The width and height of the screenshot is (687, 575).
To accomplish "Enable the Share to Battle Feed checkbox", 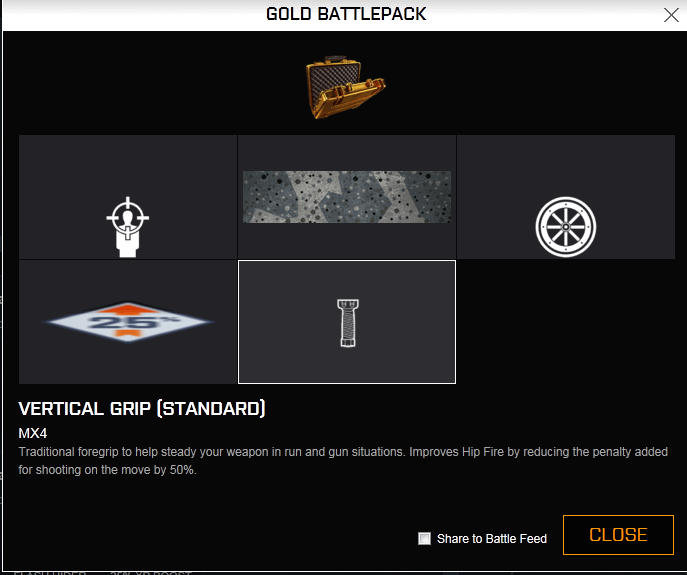I will (424, 538).
